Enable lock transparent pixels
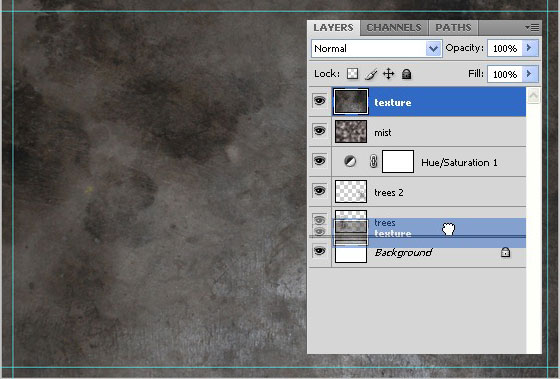Image resolution: width=560 pixels, height=379 pixels. click(x=352, y=74)
